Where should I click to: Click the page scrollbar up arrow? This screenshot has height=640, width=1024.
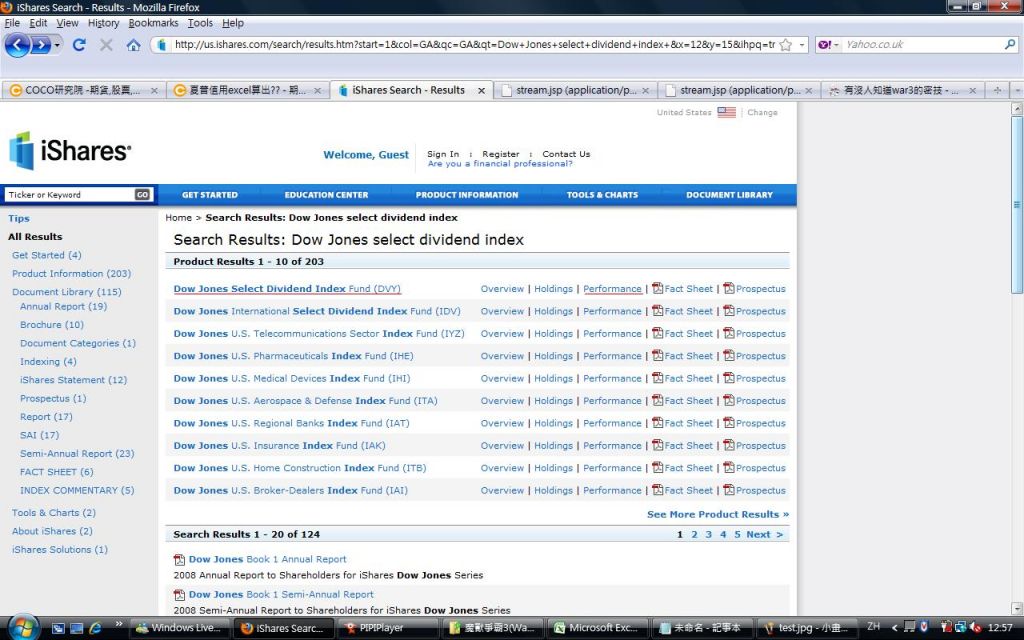1017,109
